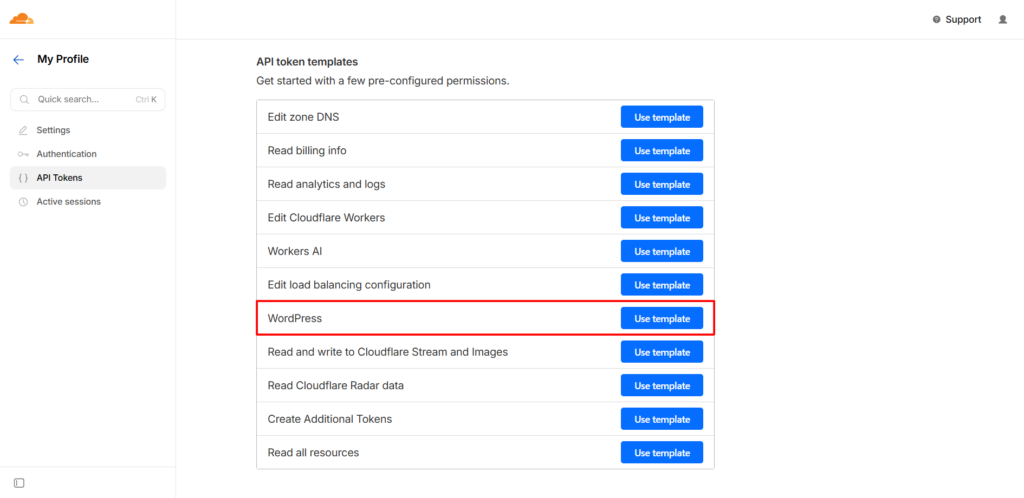
Task: Click the API Tokens braces icon
Action: 24,178
